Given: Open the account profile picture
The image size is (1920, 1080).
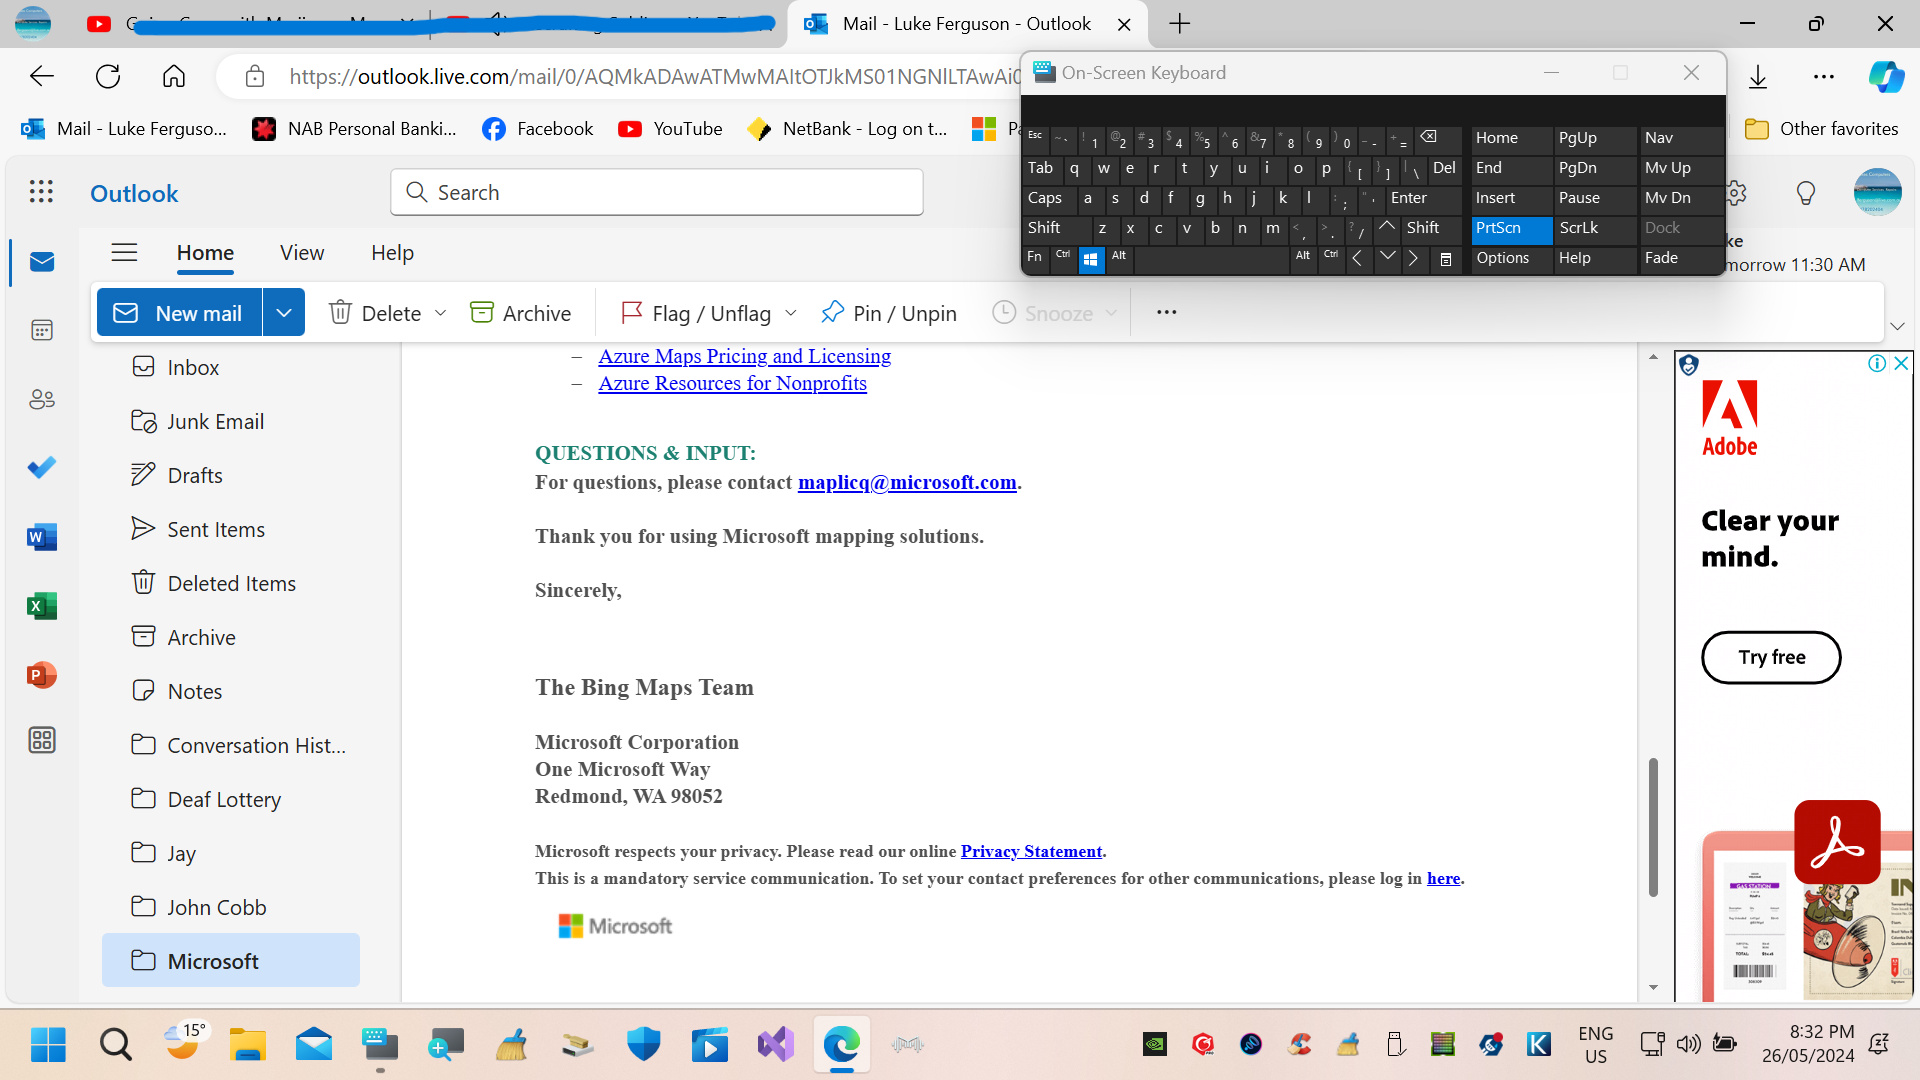Looking at the screenshot, I should coord(1877,192).
